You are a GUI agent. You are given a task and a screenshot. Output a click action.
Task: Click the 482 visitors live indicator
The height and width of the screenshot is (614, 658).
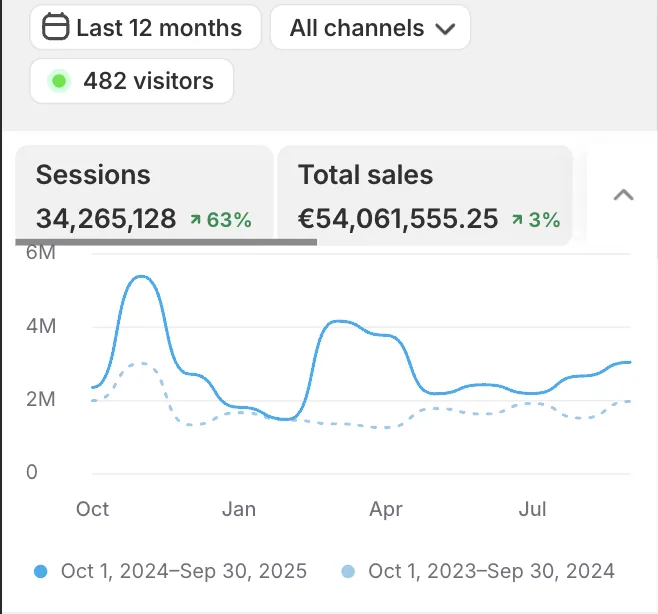[x=131, y=81]
